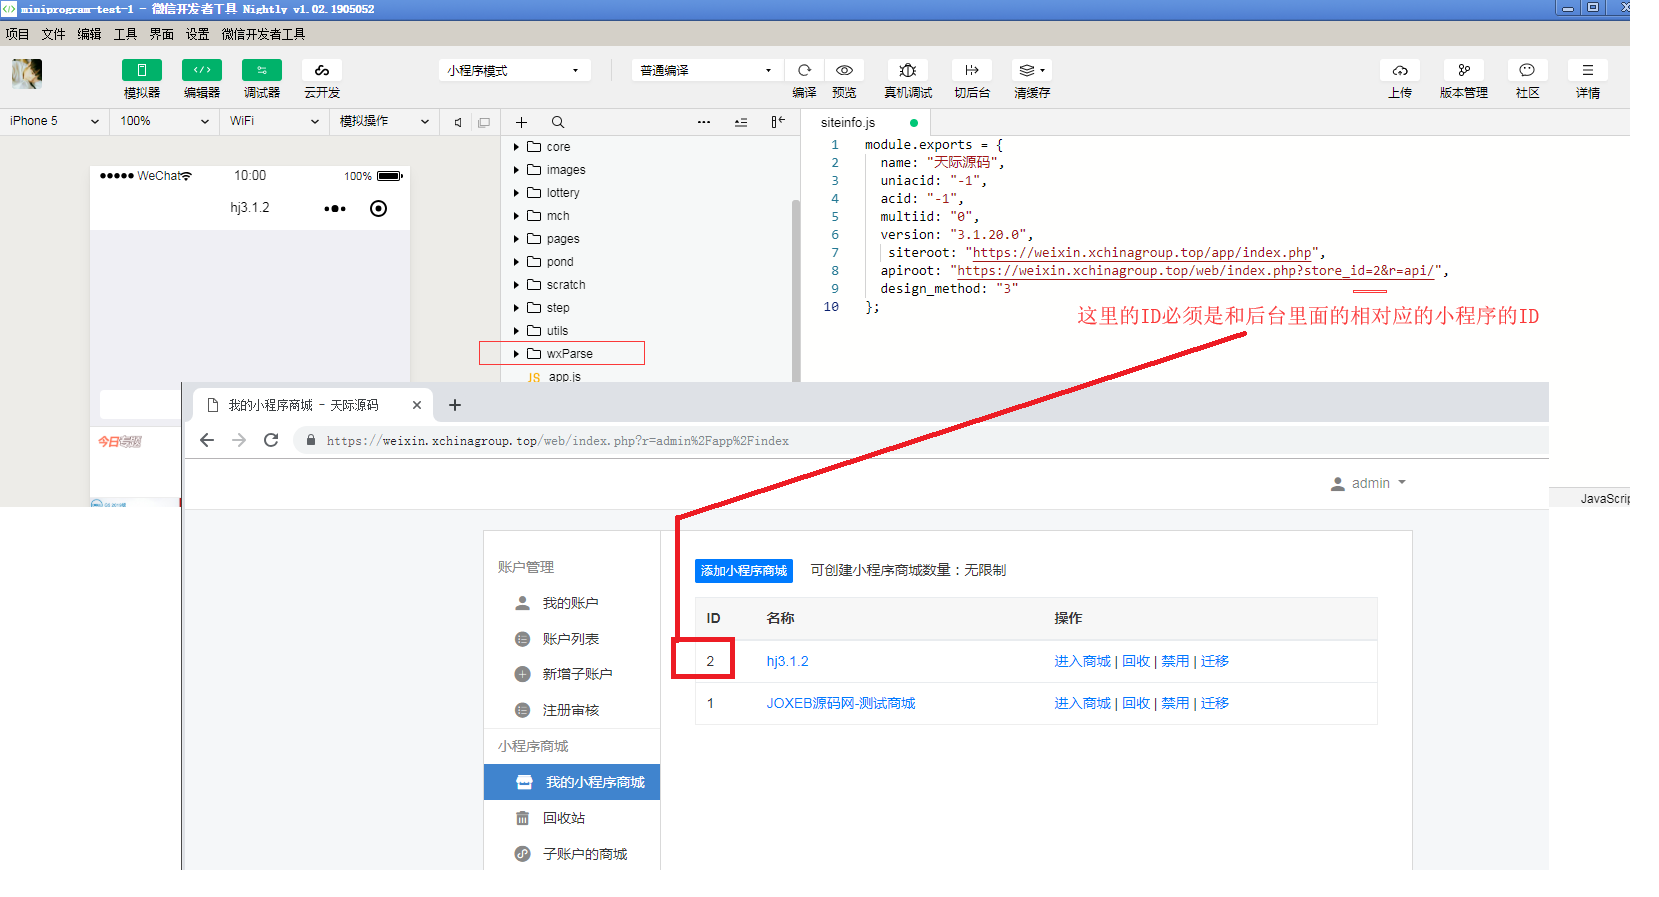This screenshot has width=1659, height=897.
Task: Open the 设置 menu
Action: tap(197, 34)
